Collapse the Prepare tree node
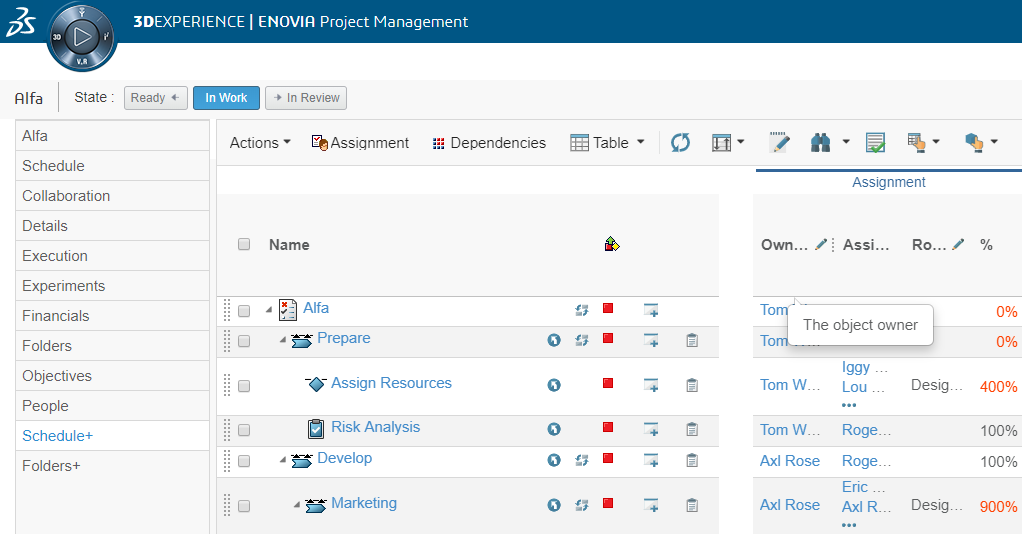The image size is (1022, 534). (283, 341)
